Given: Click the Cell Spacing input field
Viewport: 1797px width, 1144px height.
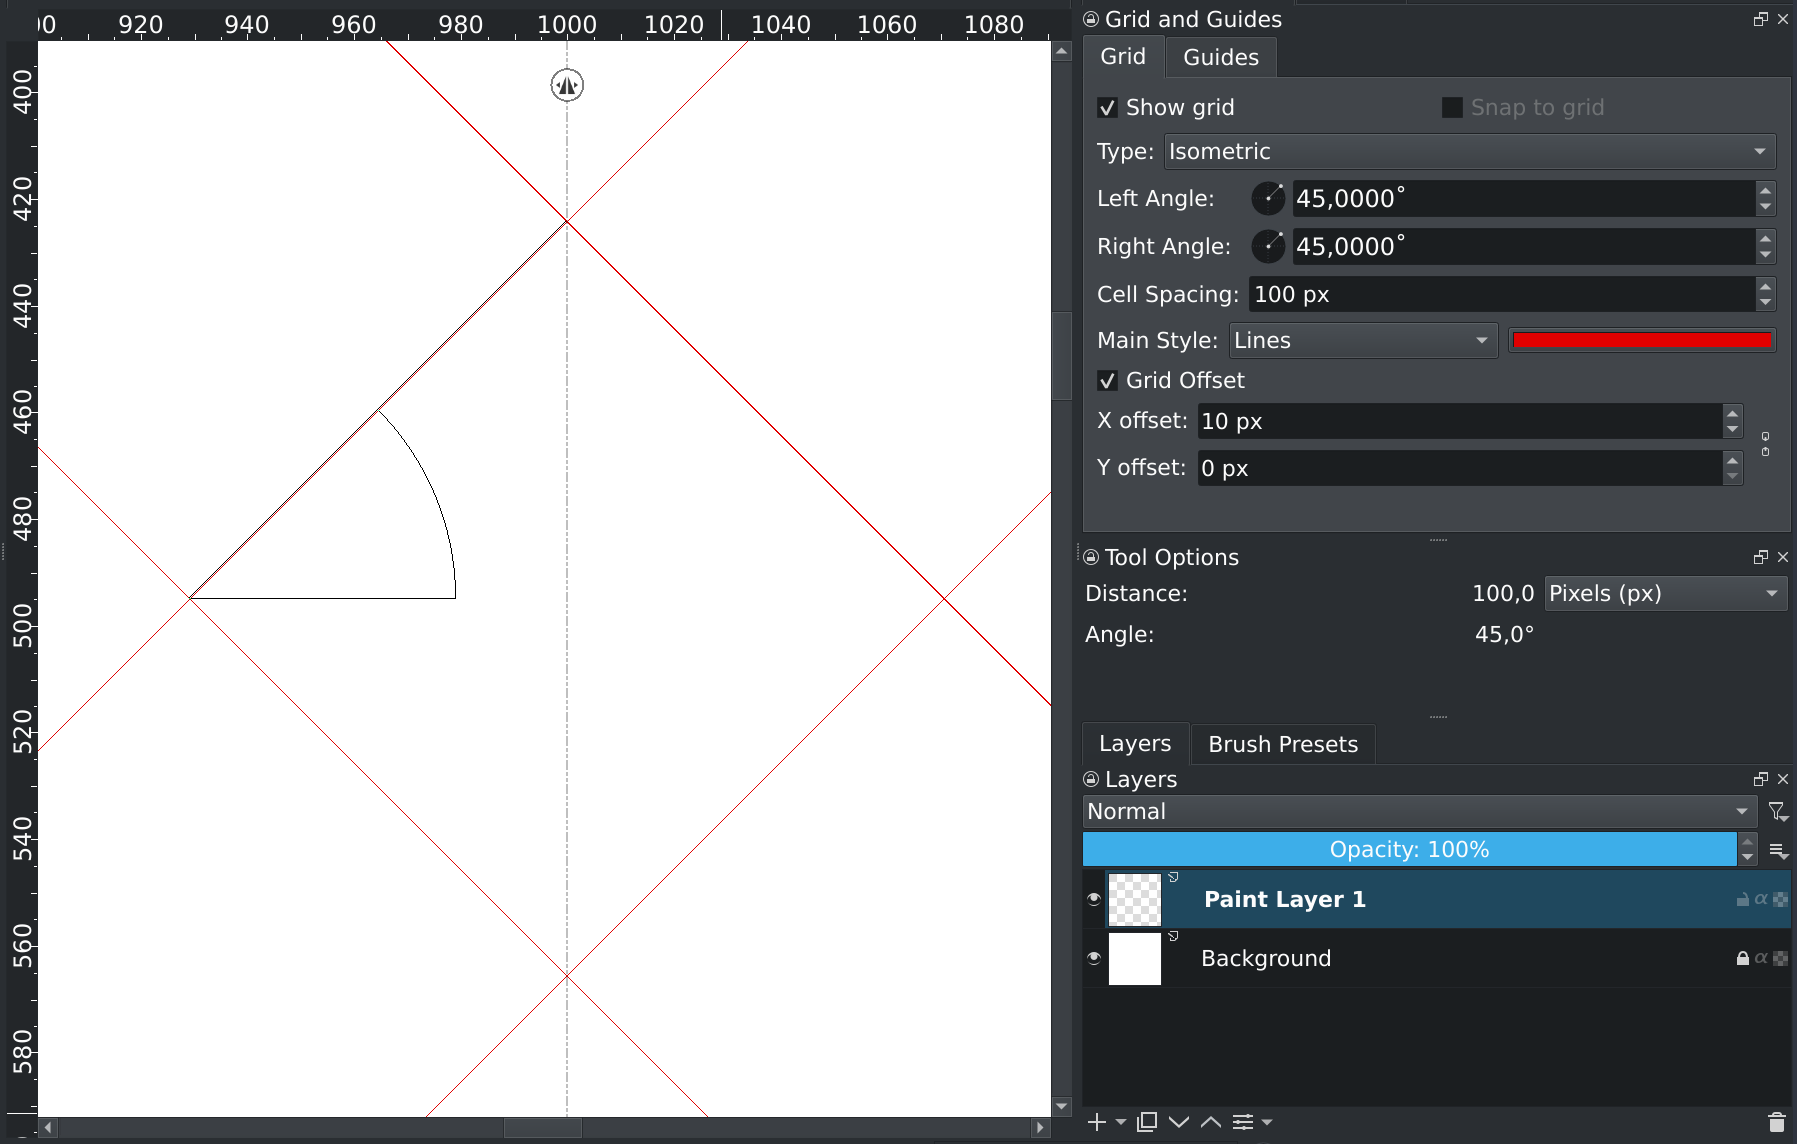Looking at the screenshot, I should pos(1500,295).
